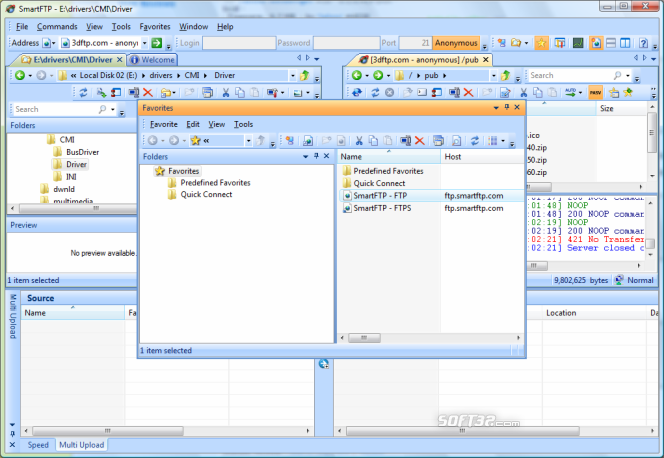Toggle the highlighted browser view icon in main toolbar
The height and width of the screenshot is (458, 664).
click(596, 43)
